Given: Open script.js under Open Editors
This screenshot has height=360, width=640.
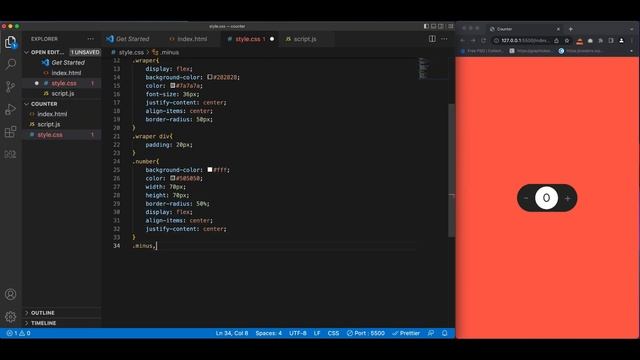Looking at the screenshot, I should pyautogui.click(x=62, y=93).
